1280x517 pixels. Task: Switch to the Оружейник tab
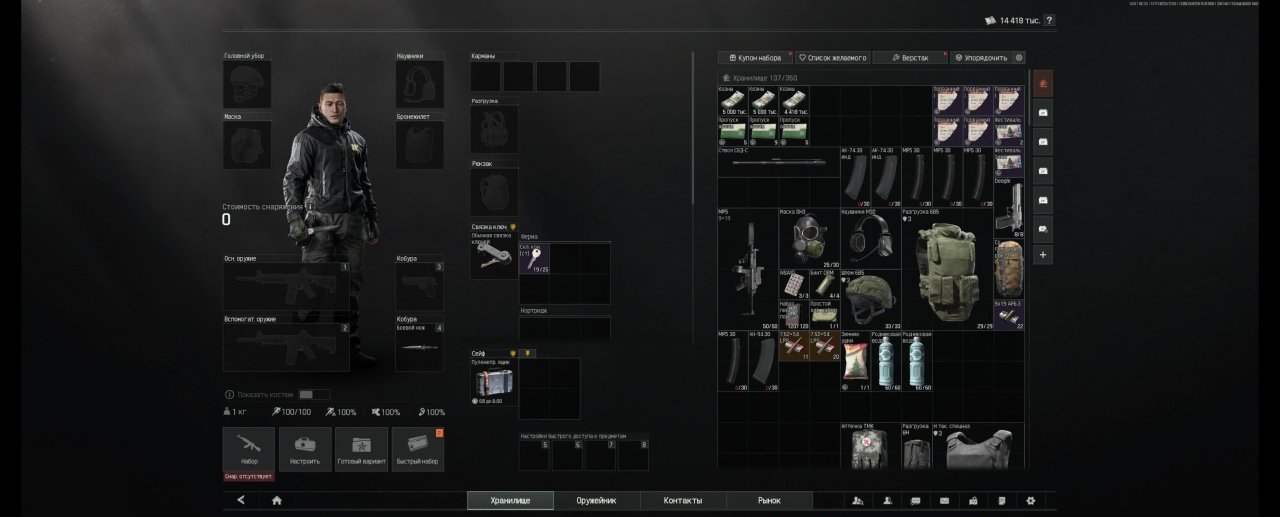click(x=596, y=501)
